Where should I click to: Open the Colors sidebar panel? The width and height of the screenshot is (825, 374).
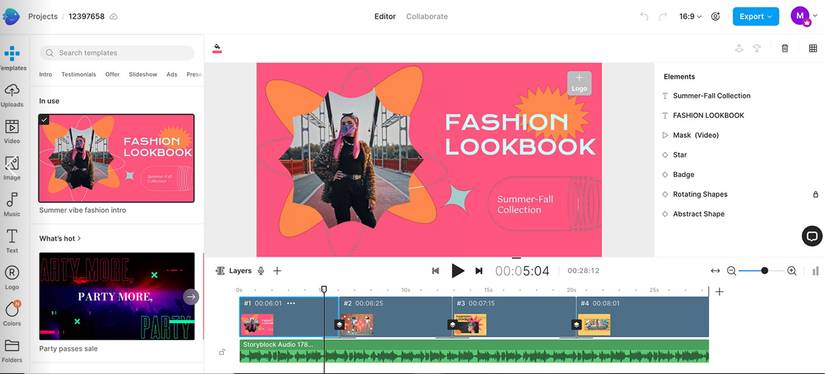pos(12,314)
